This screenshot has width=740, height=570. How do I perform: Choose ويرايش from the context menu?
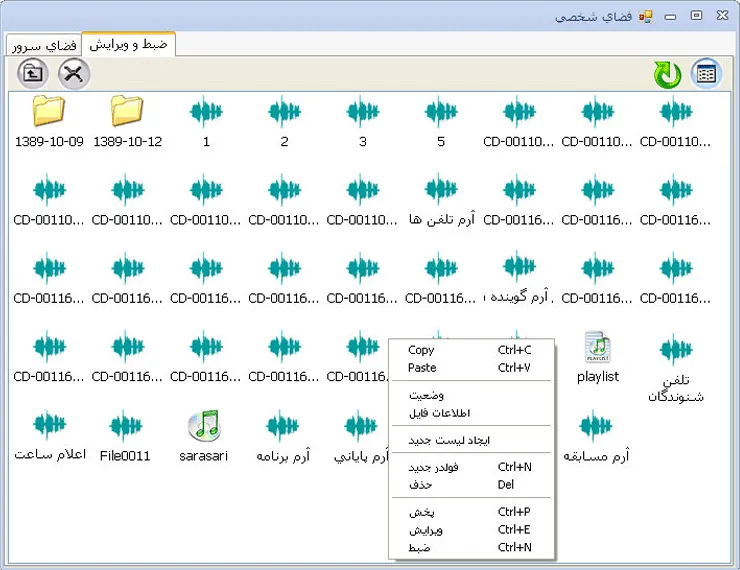(471, 529)
